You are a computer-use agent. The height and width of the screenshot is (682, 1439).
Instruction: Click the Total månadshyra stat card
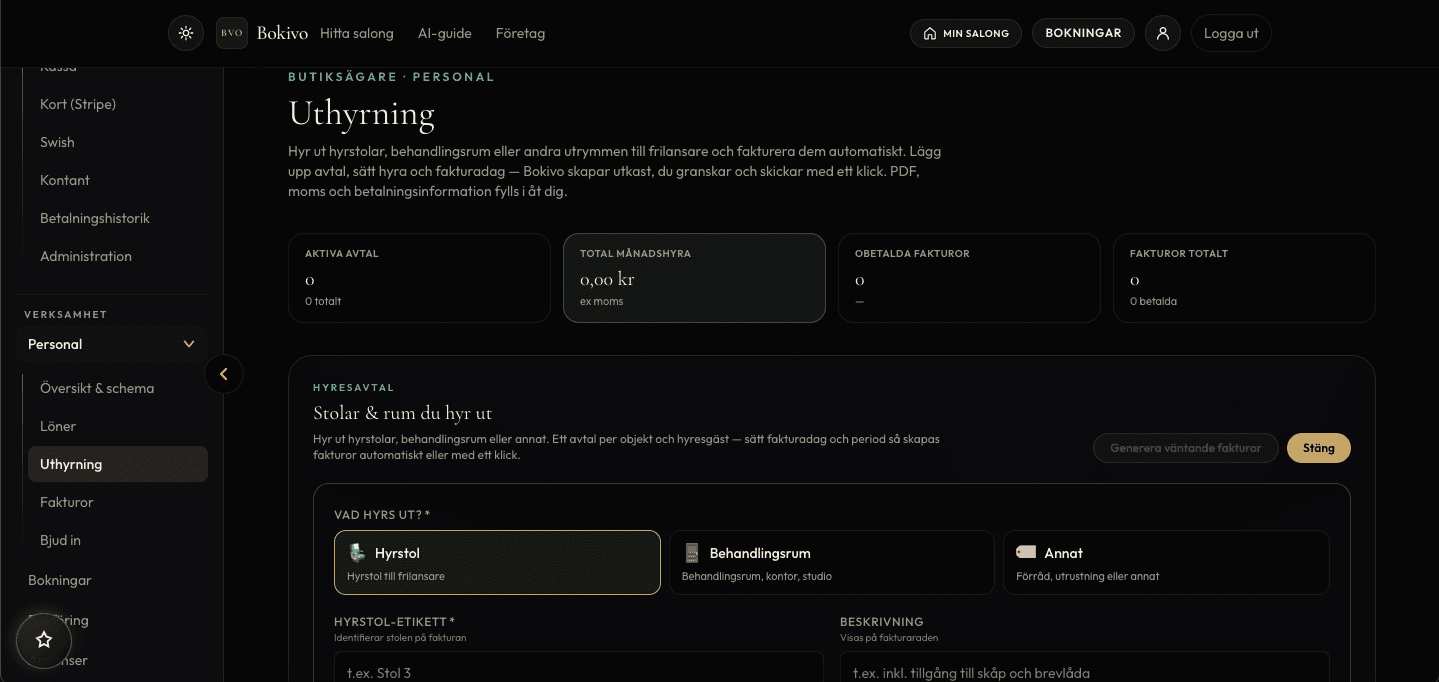pyautogui.click(x=694, y=278)
